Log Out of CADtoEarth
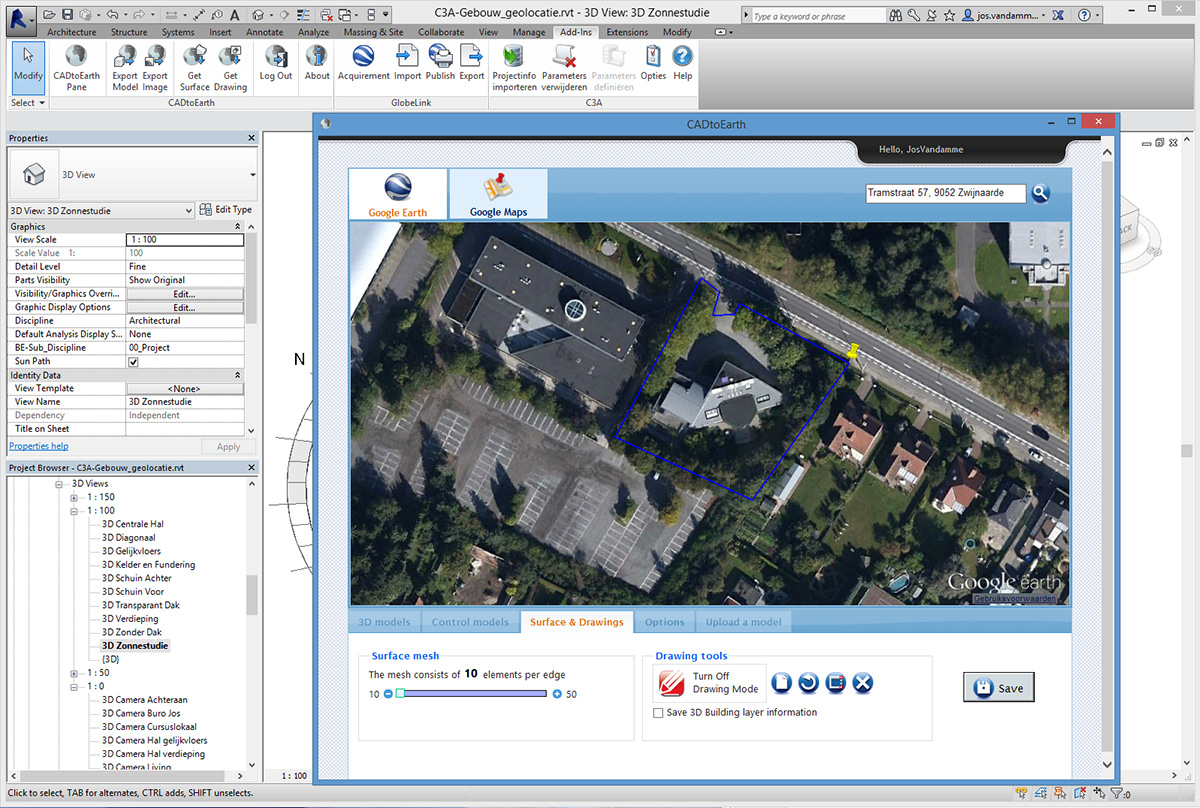The image size is (1200, 808). (x=276, y=63)
